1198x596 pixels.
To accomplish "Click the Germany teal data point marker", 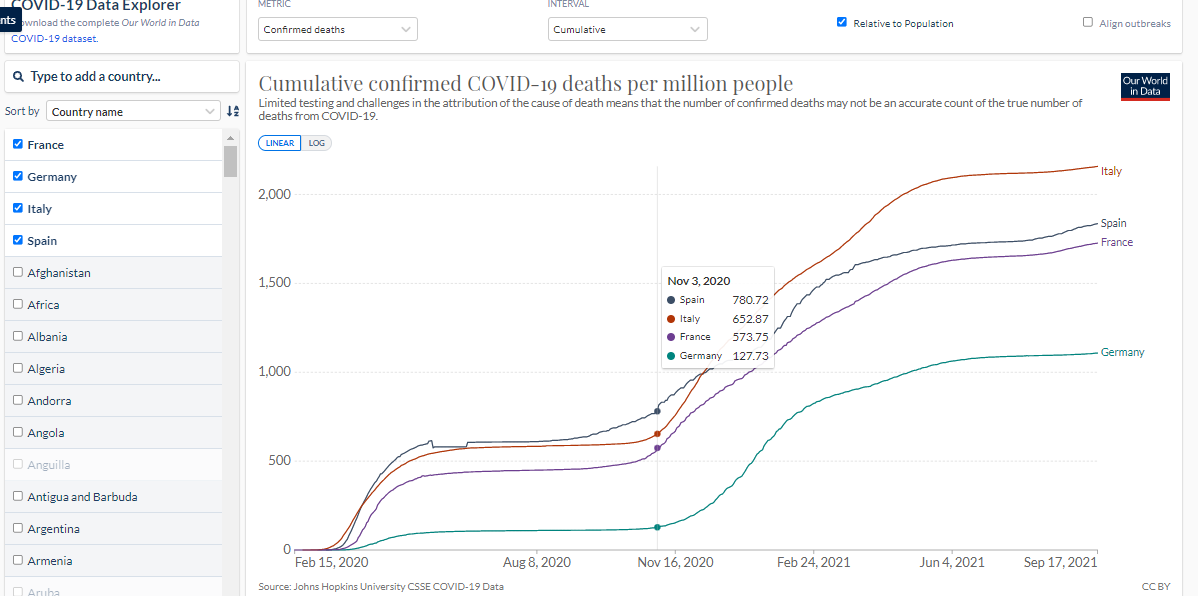I will click(x=657, y=527).
